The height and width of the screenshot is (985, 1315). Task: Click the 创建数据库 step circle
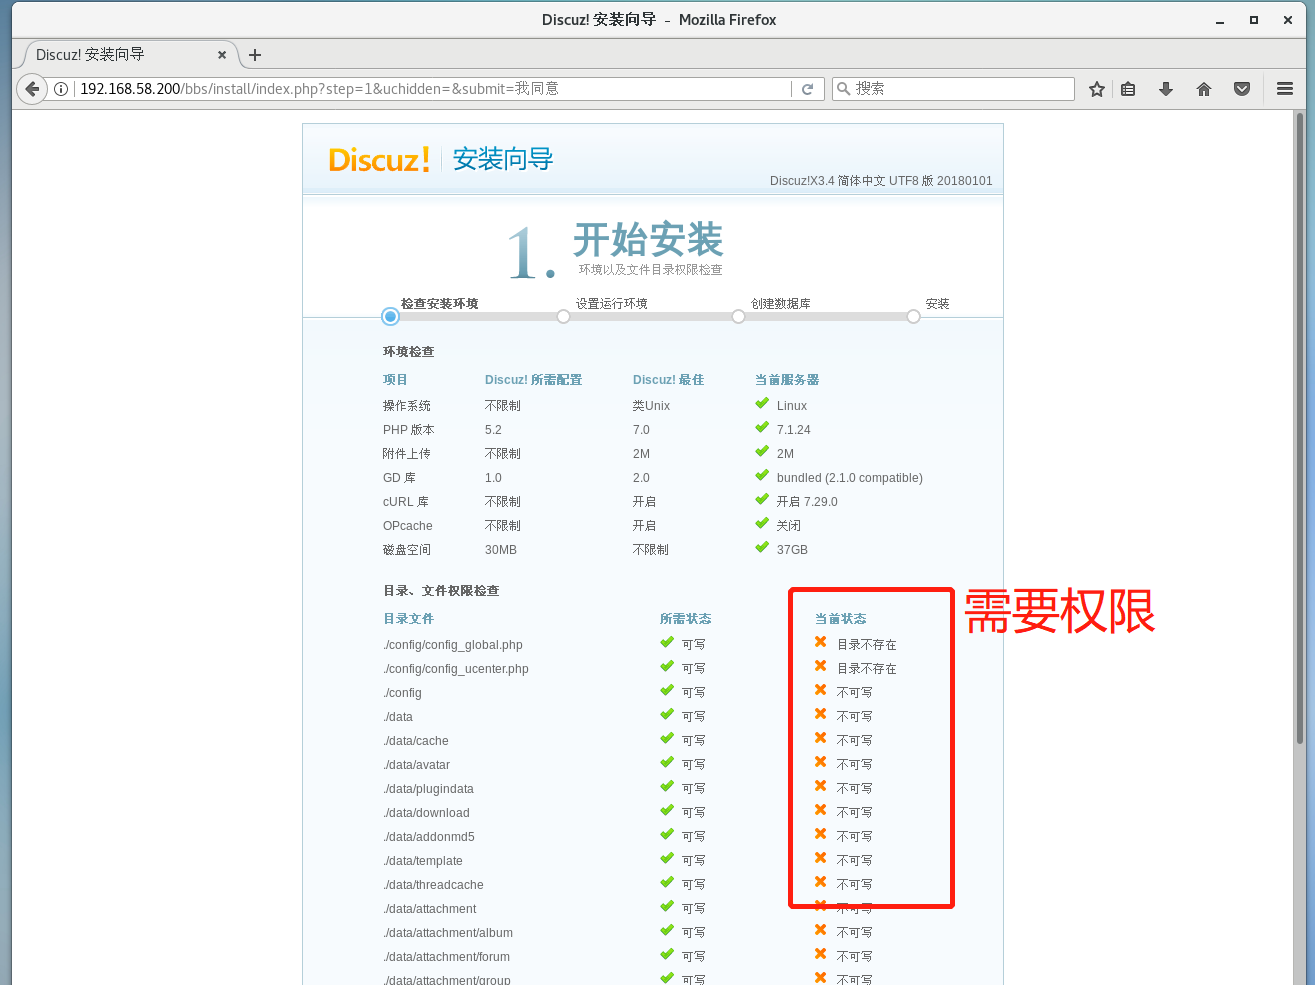(738, 317)
